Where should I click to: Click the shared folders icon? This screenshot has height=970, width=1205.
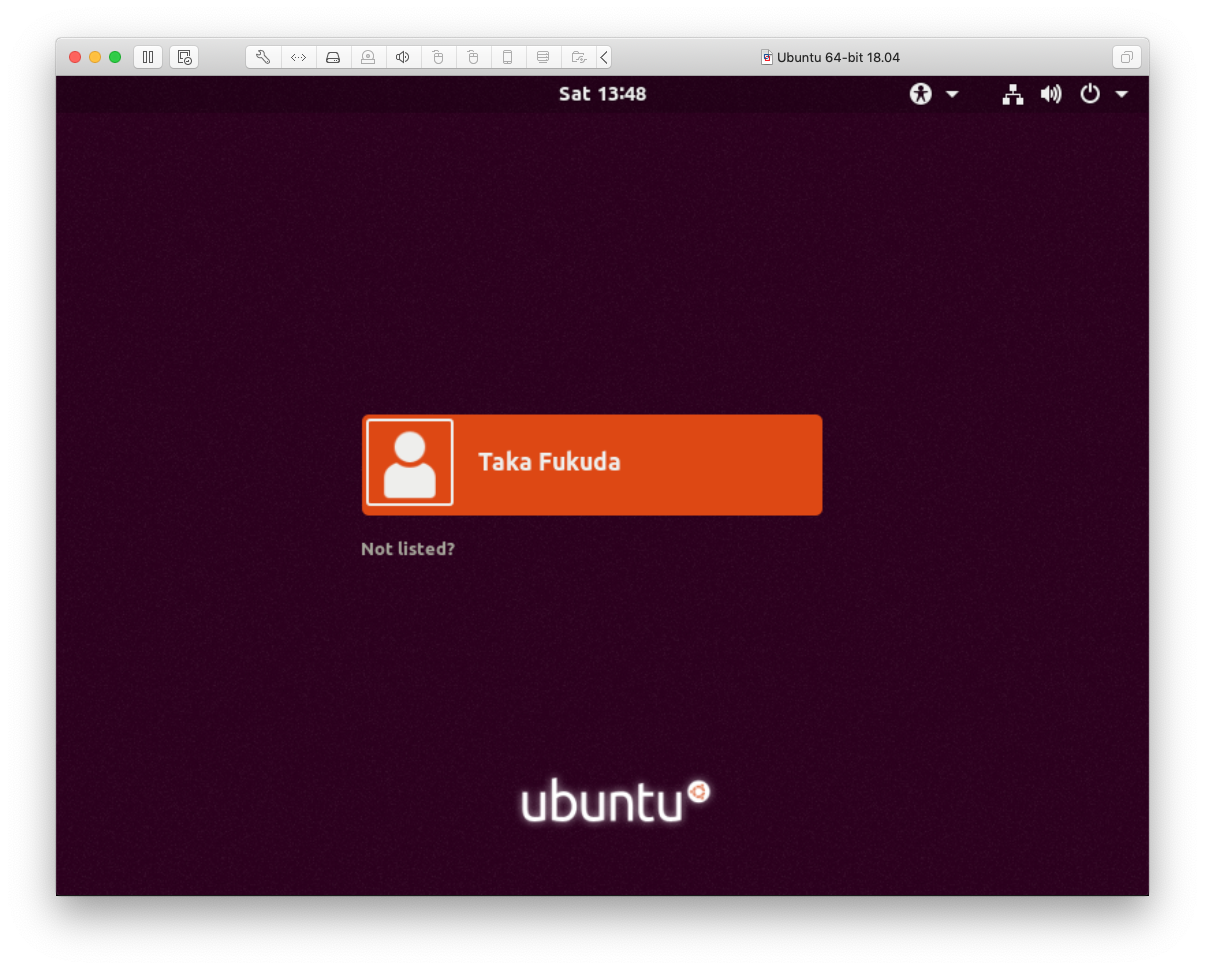(x=578, y=57)
